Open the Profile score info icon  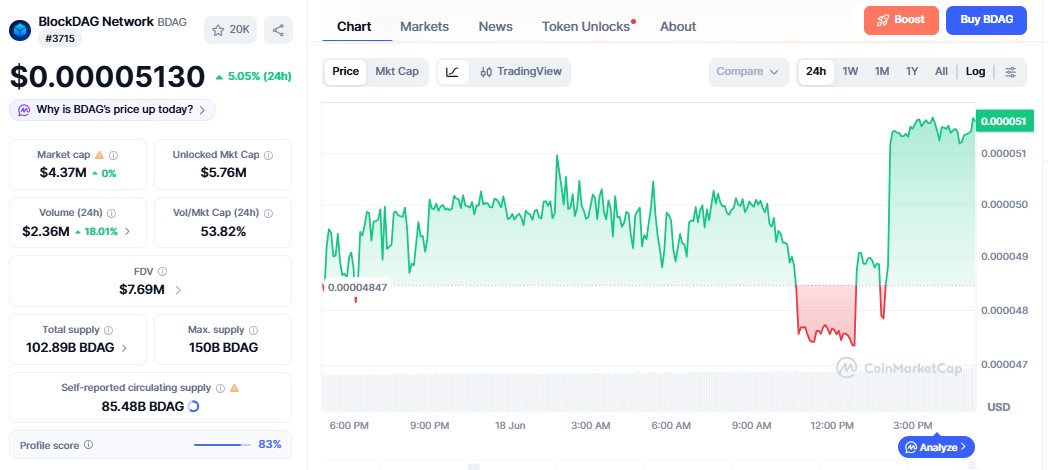[x=88, y=445]
